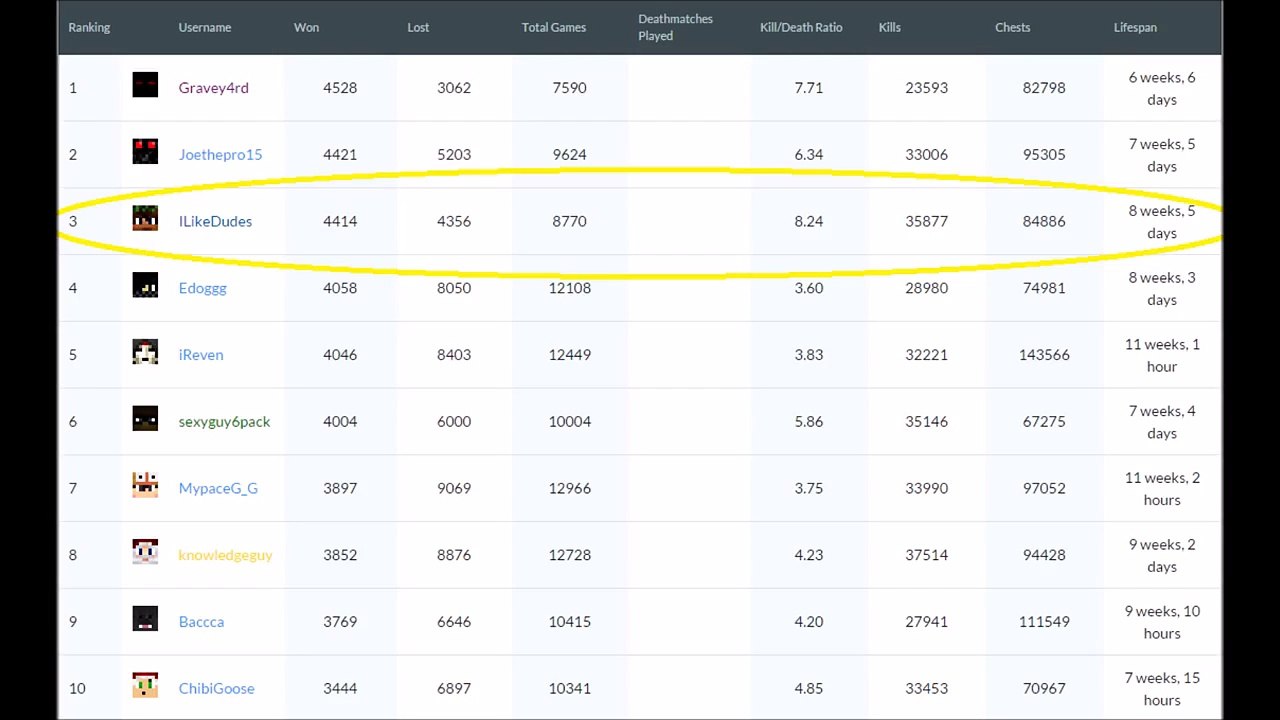This screenshot has width=1280, height=720.
Task: Click ILikeDudes' avatar head icon
Action: tap(145, 218)
